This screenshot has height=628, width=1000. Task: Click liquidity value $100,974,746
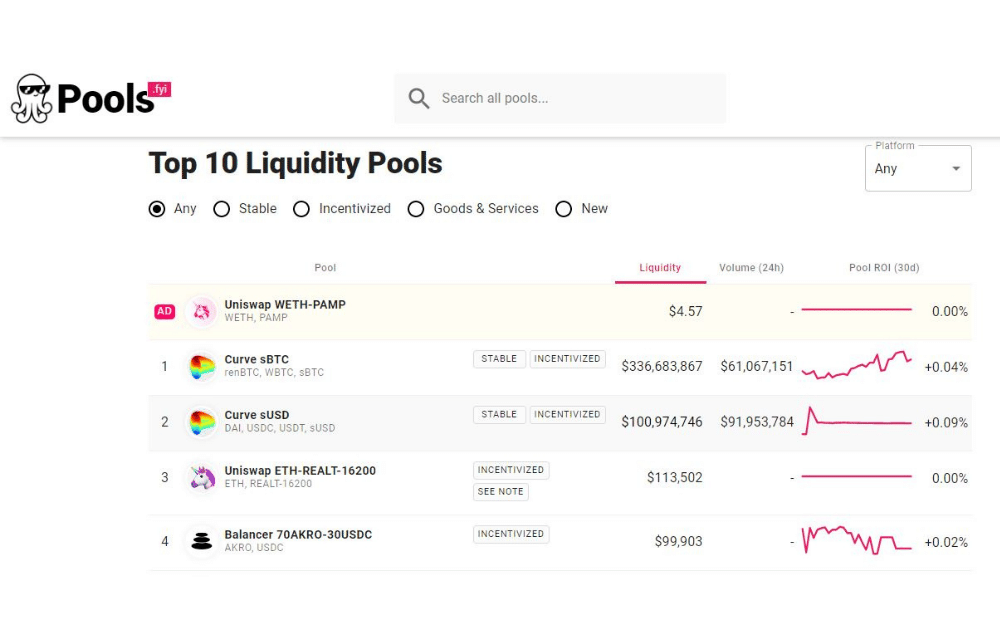point(662,422)
